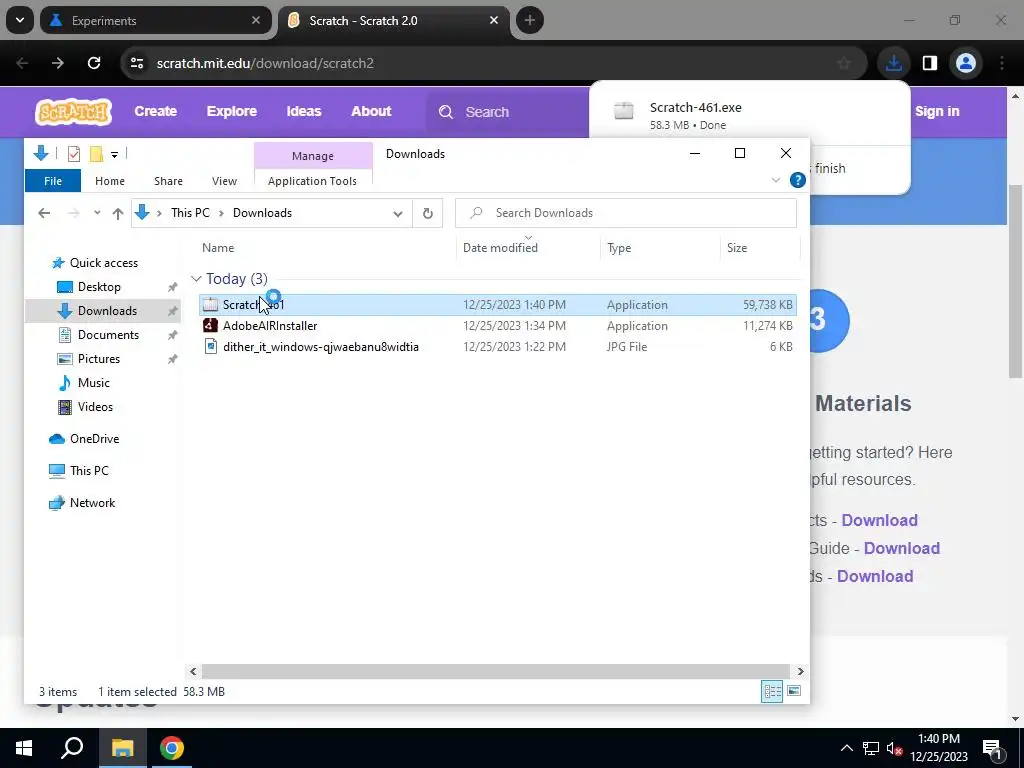Image resolution: width=1024 pixels, height=768 pixels.
Task: Open the View ribbon tab
Action: (x=224, y=181)
